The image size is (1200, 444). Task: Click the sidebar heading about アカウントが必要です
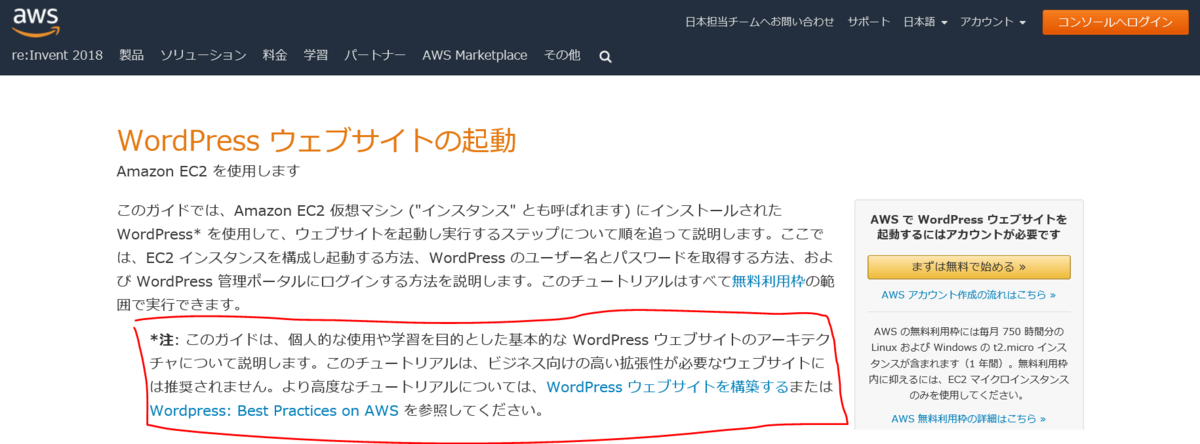pos(969,226)
